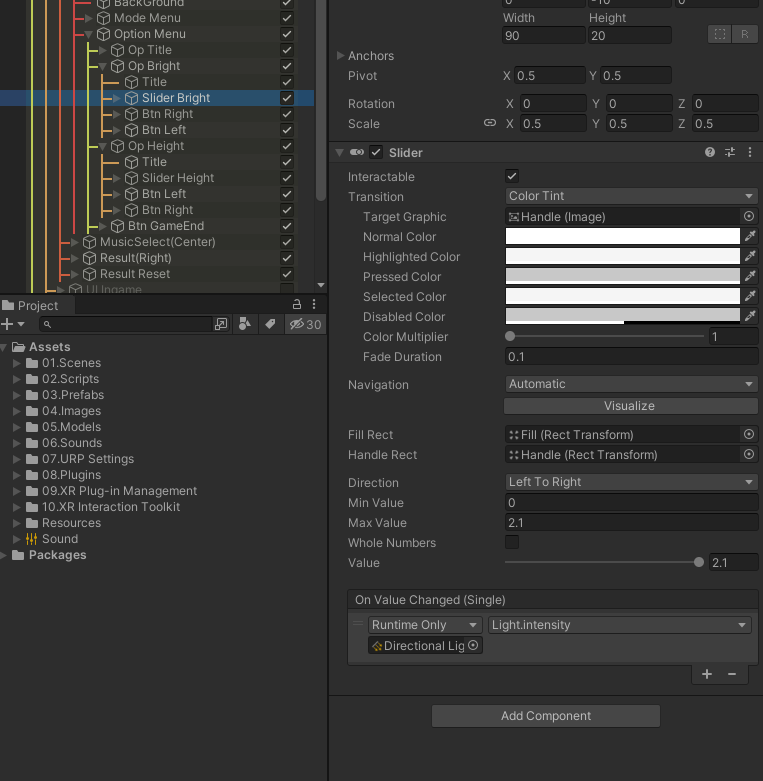Toggle constrained proportions link for Scale
This screenshot has height=781, width=763.
point(490,123)
